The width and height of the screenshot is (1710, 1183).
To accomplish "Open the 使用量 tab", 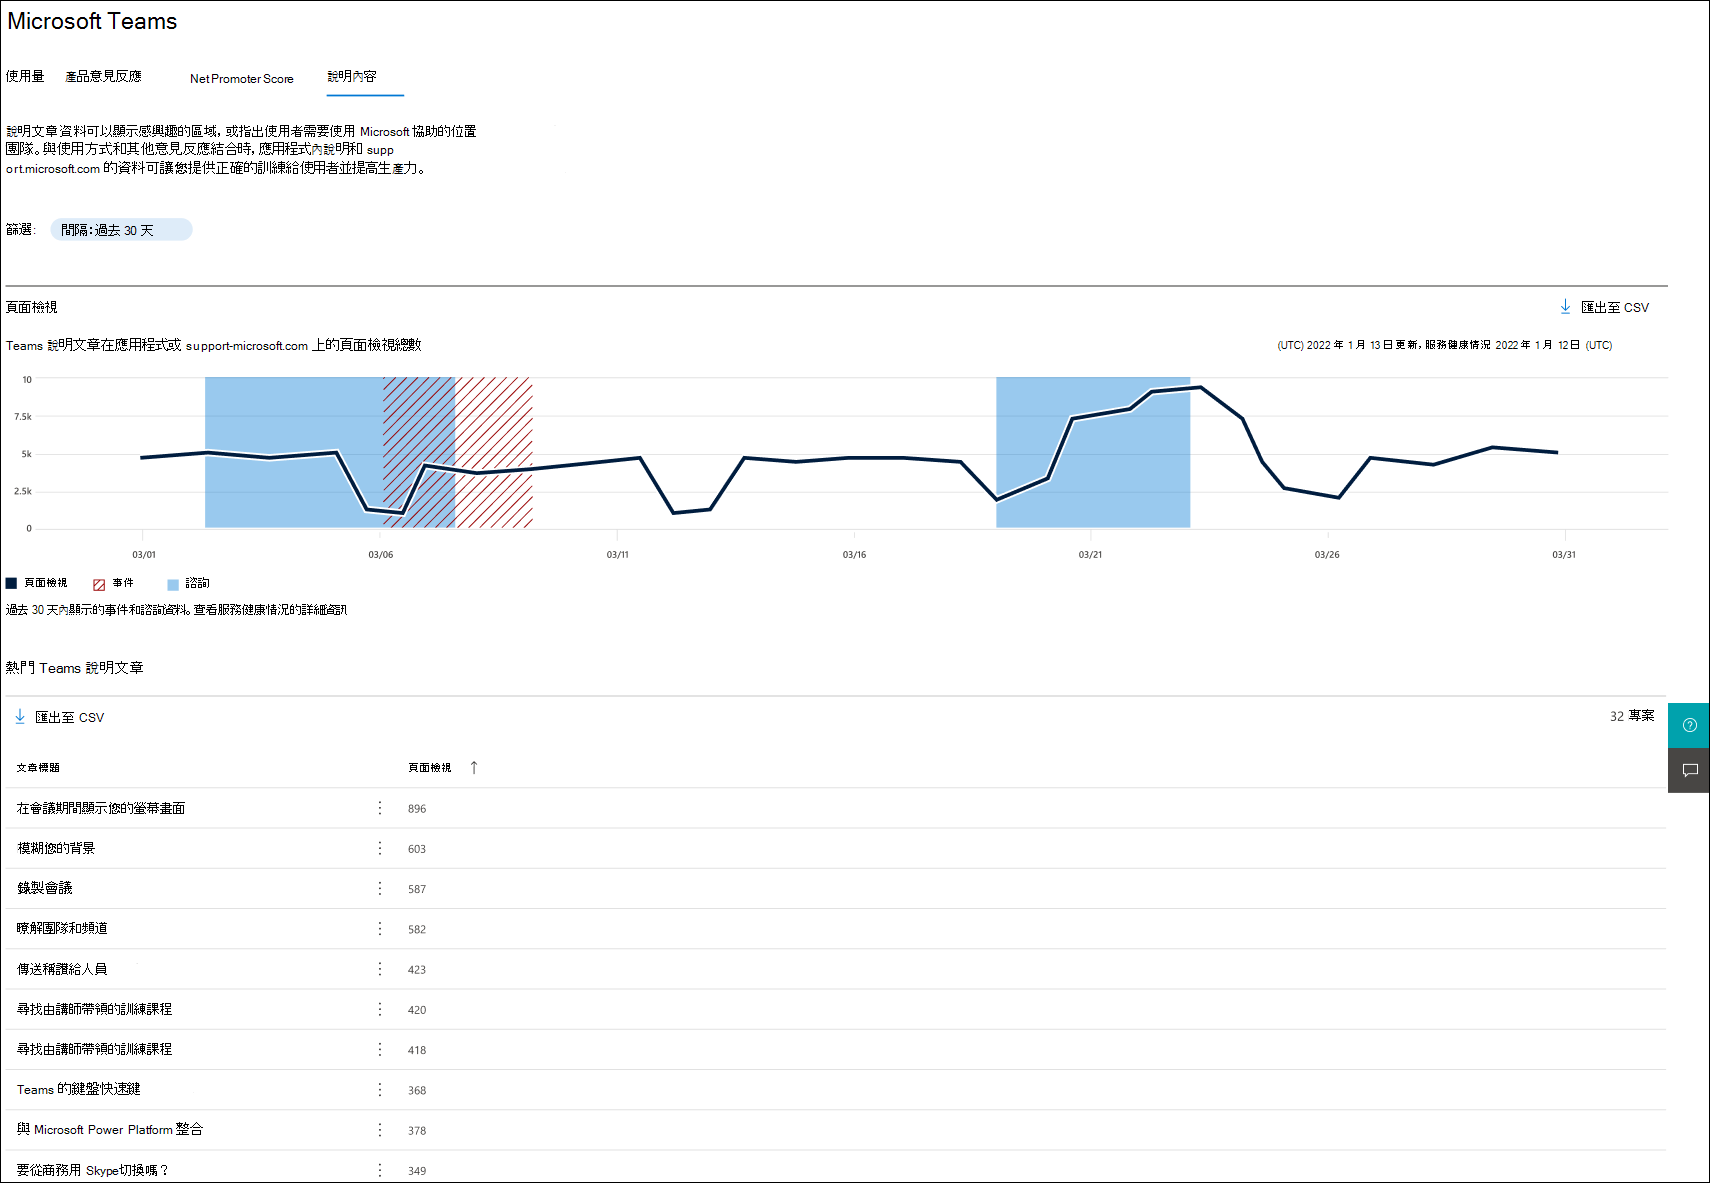I will coord(25,76).
